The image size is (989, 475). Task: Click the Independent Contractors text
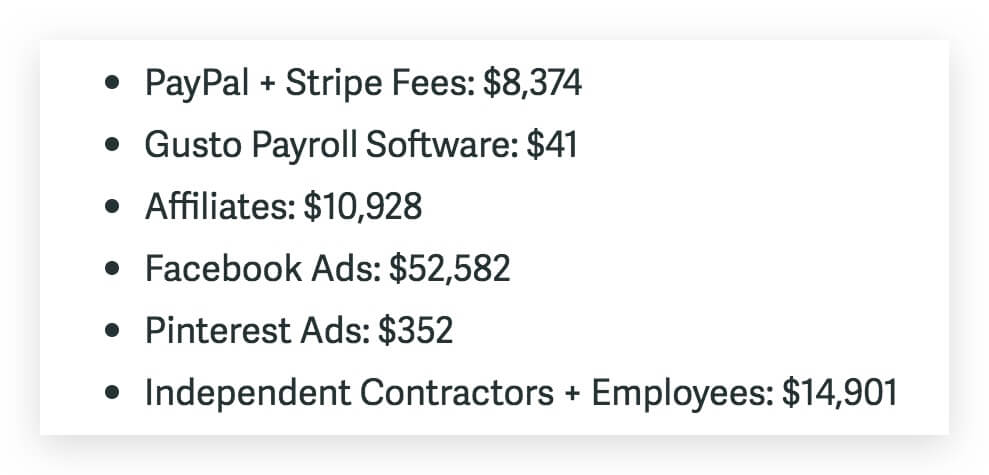349,393
